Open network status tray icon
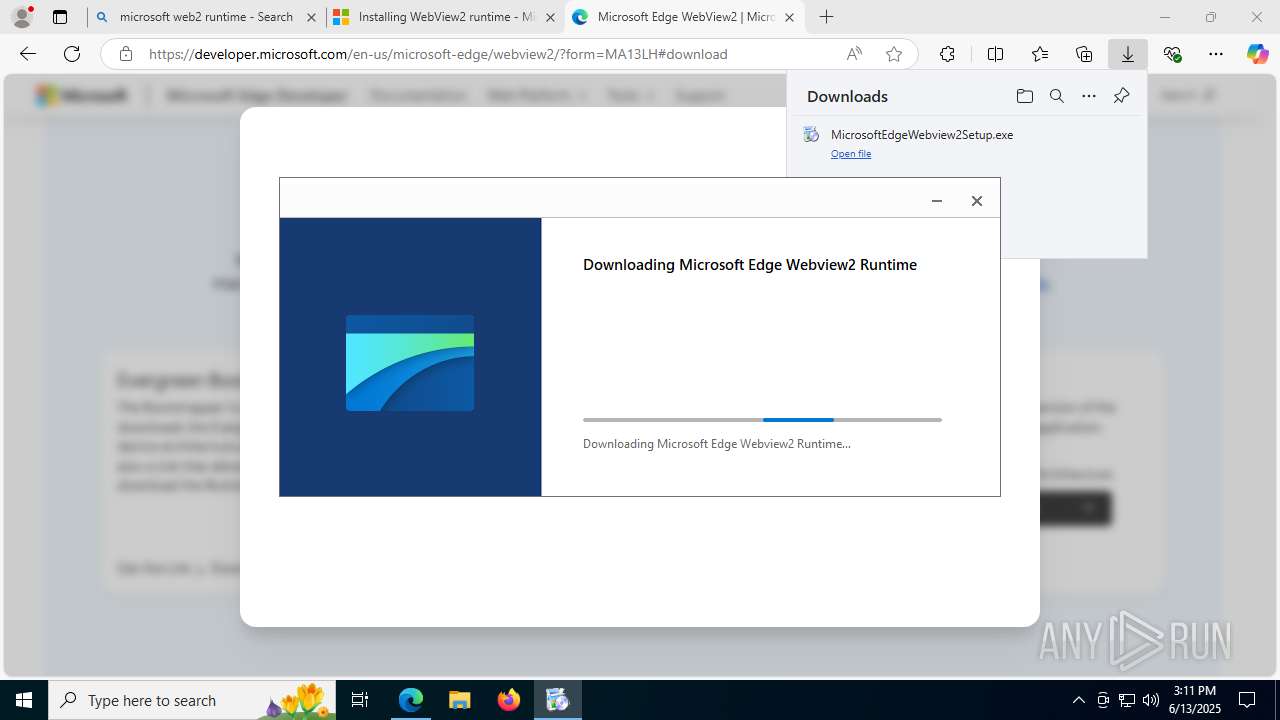The image size is (1280, 720). click(x=1127, y=700)
